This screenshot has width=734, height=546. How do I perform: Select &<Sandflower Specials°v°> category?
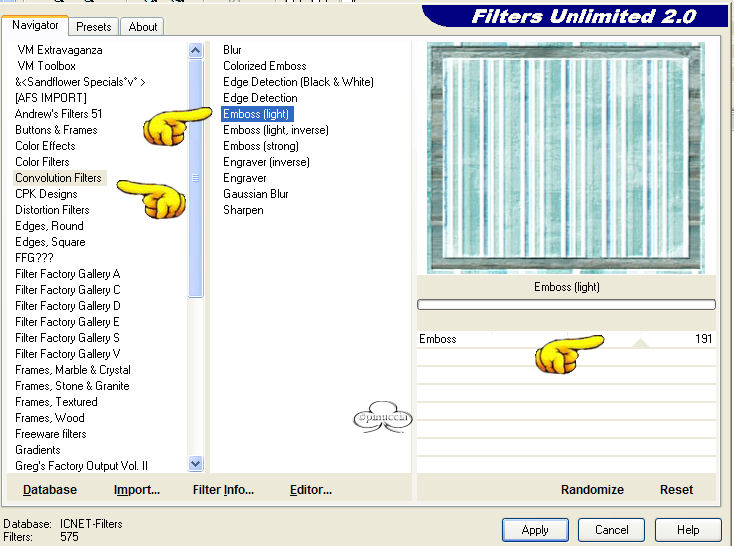[80, 82]
